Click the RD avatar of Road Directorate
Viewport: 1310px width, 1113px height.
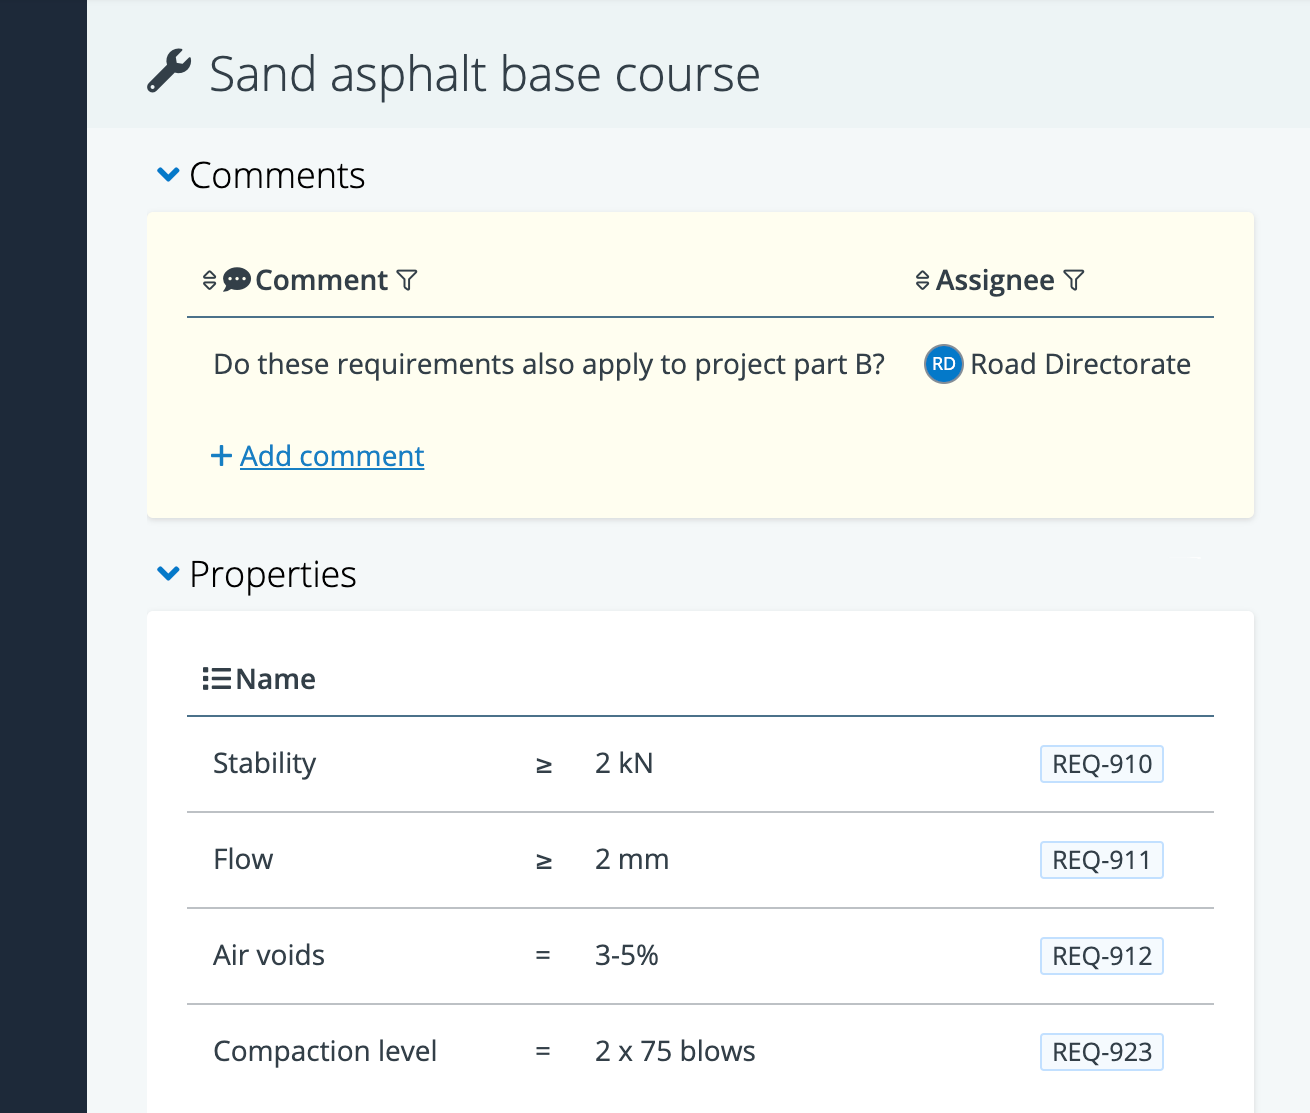point(943,364)
